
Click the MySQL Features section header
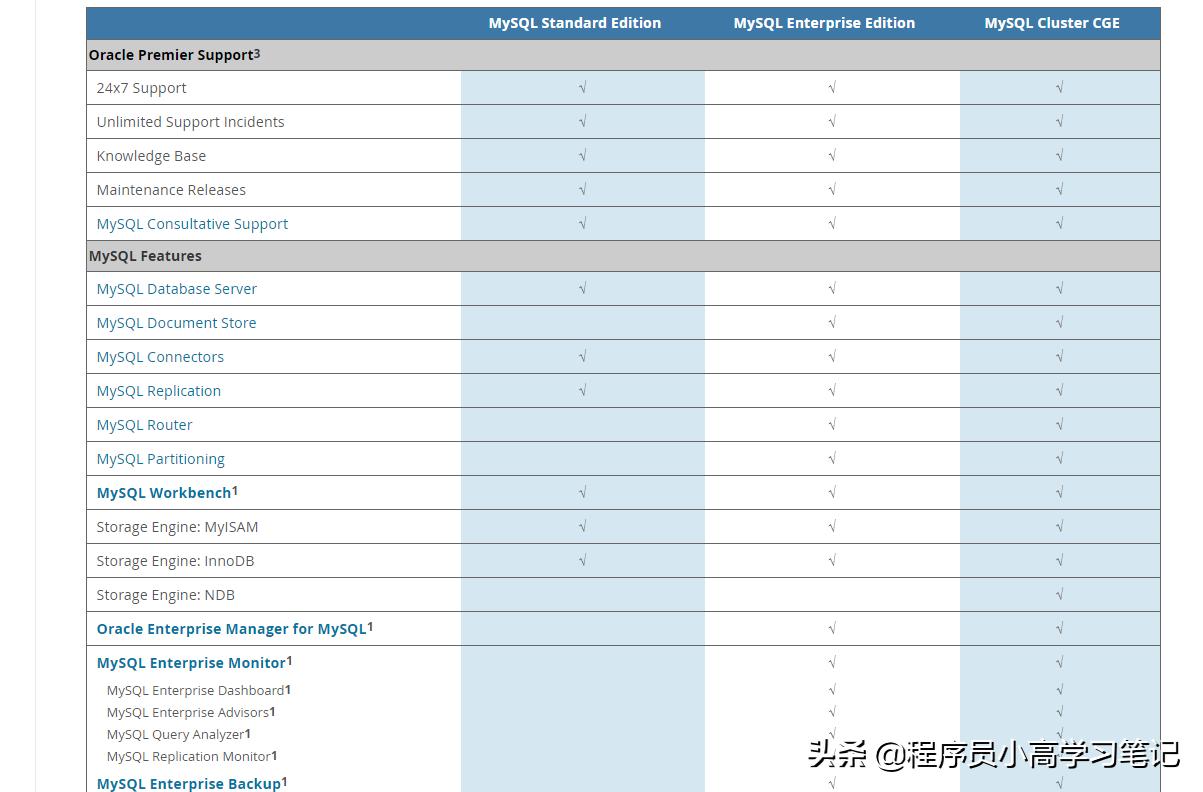pos(145,256)
